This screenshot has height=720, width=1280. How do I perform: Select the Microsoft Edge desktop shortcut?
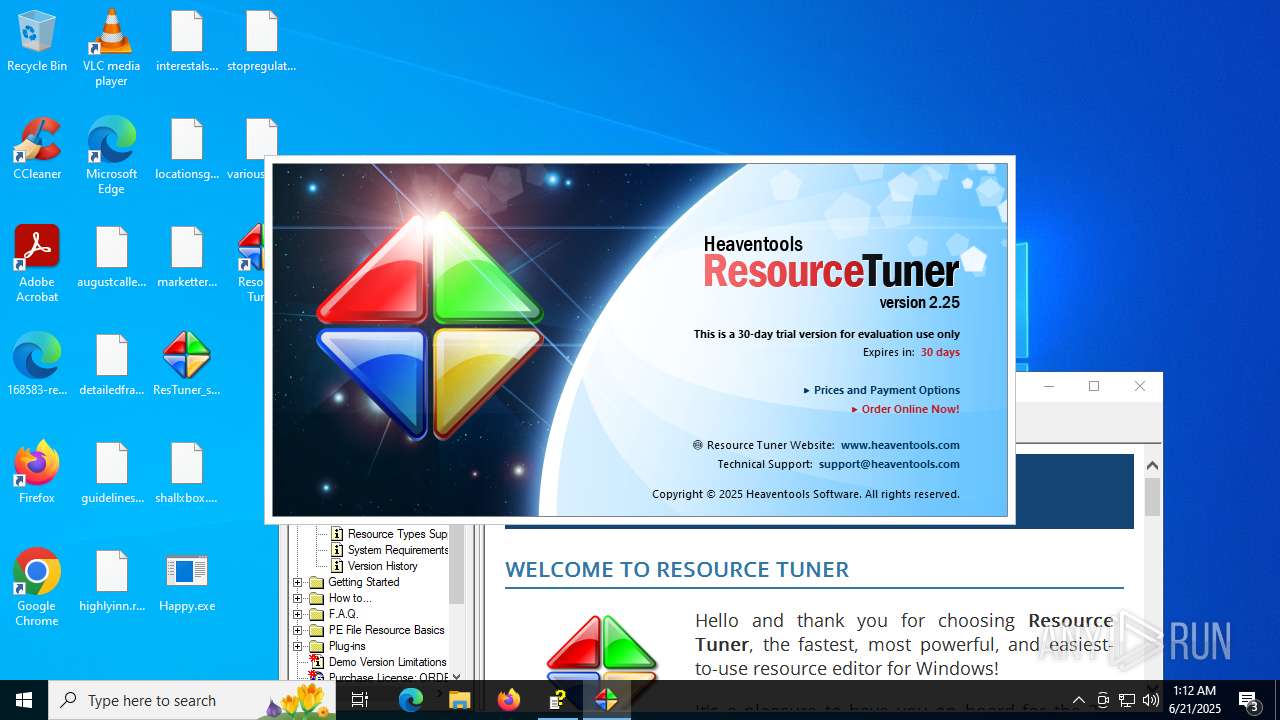coord(111,155)
